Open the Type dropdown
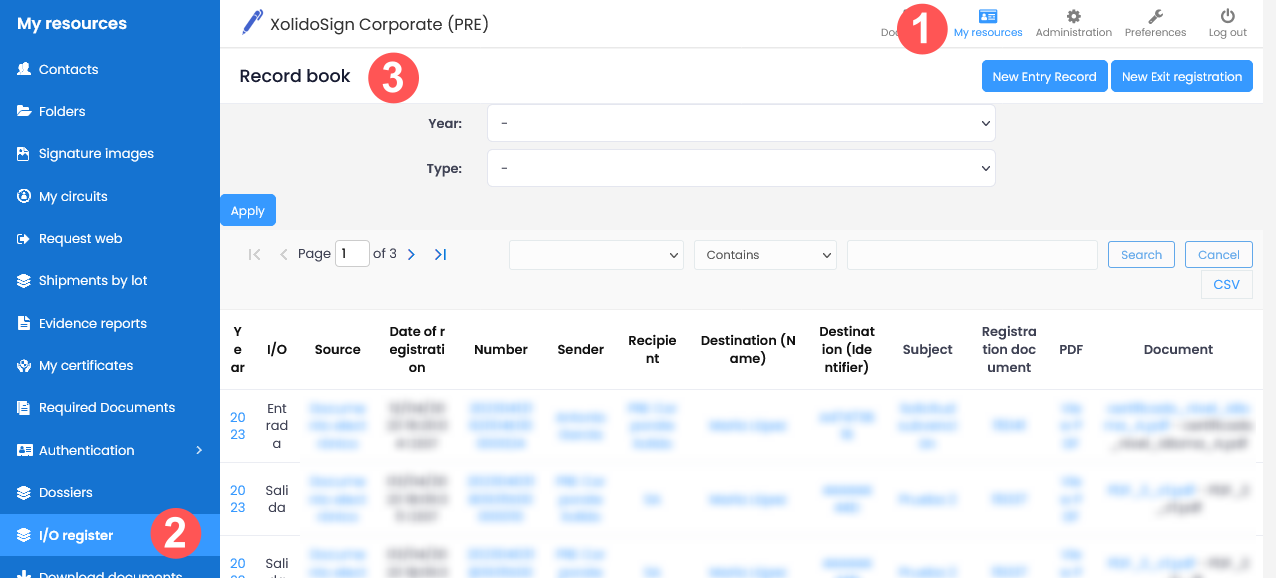The width and height of the screenshot is (1276, 578). click(x=741, y=168)
